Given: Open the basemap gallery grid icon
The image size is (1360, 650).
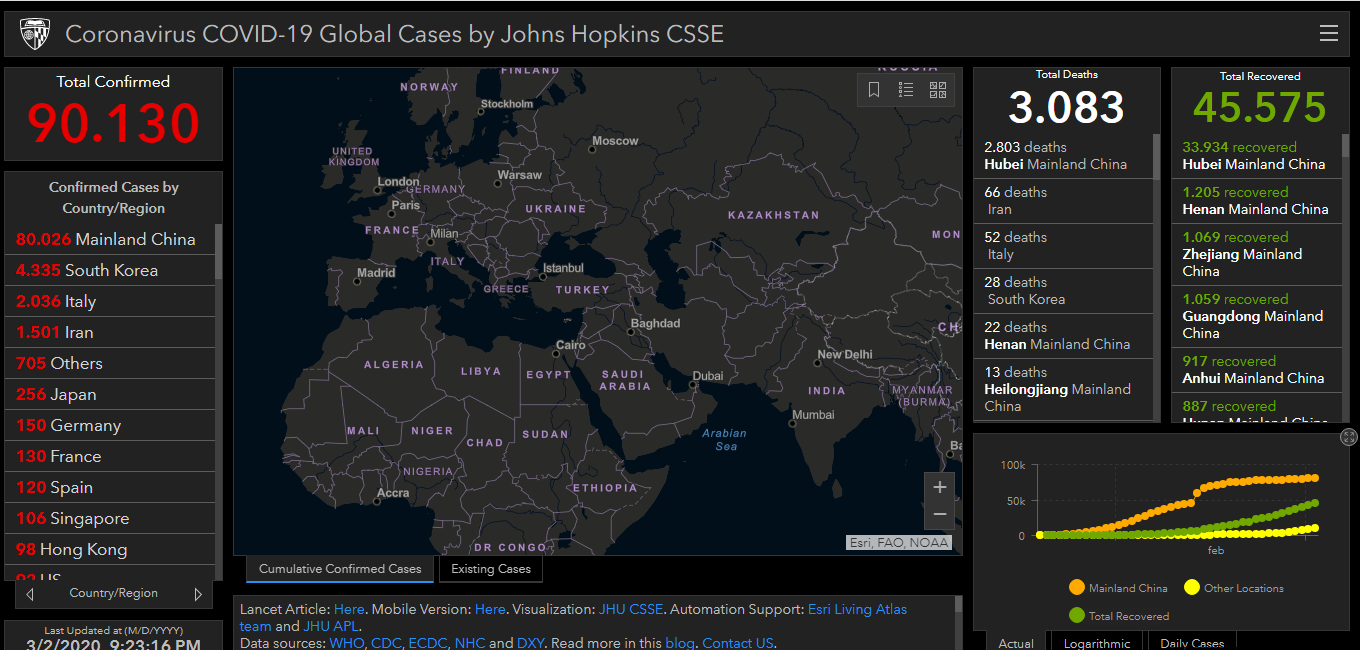Looking at the screenshot, I should coord(938,90).
